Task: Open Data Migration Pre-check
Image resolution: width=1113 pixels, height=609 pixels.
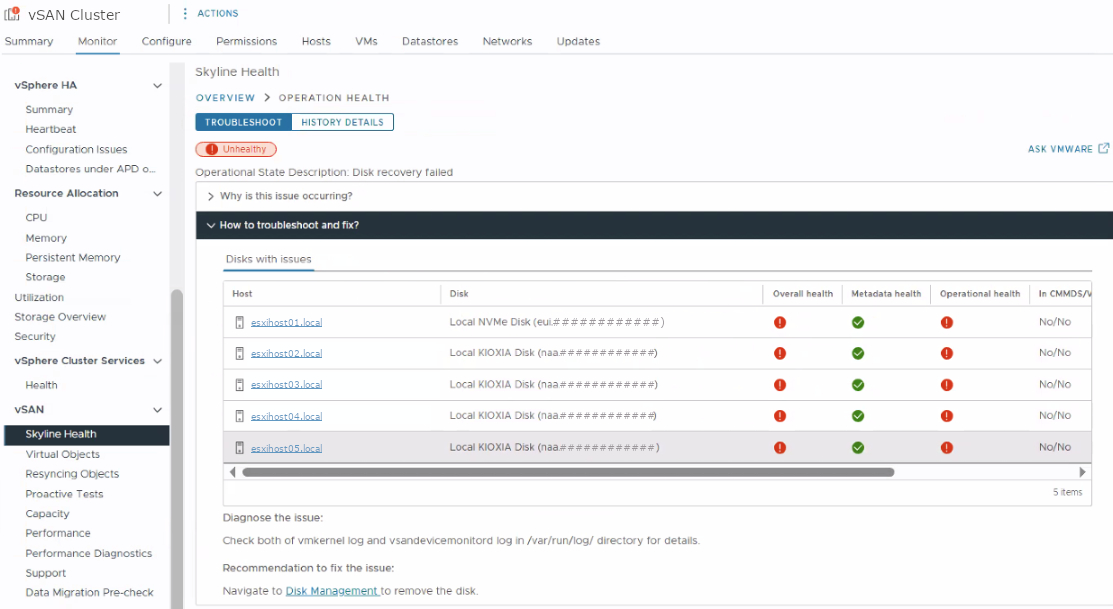Action: [x=89, y=593]
